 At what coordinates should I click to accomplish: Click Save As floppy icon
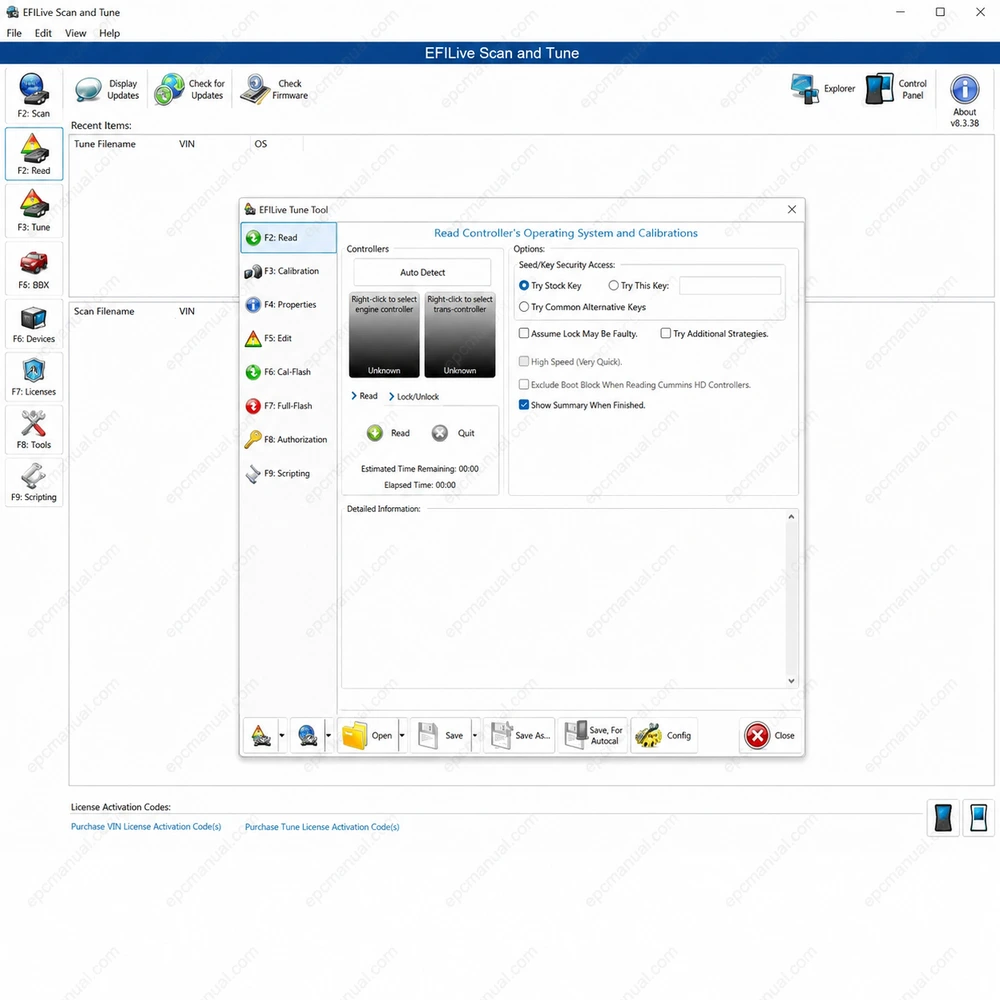pos(502,735)
